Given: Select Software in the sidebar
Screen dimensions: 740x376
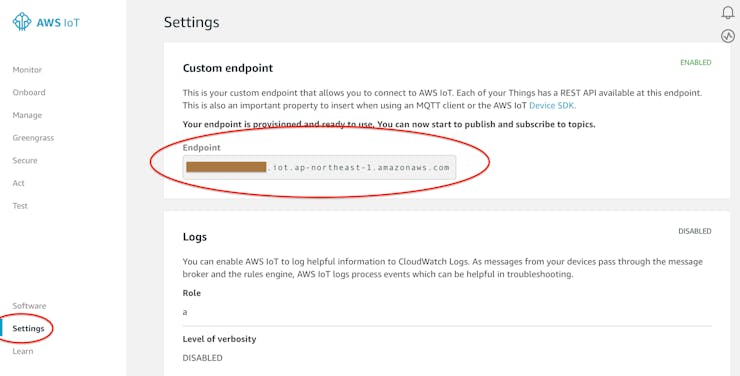Looking at the screenshot, I should pyautogui.click(x=29, y=306).
